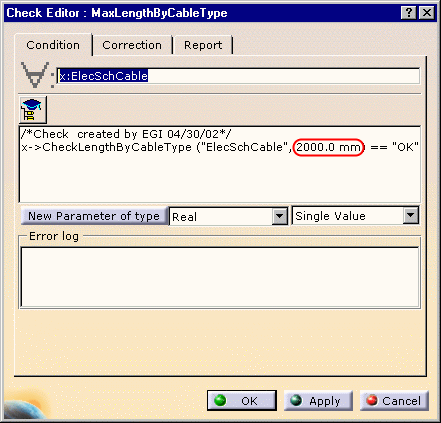Expand the Real parameter type arrow

[x=279, y=216]
